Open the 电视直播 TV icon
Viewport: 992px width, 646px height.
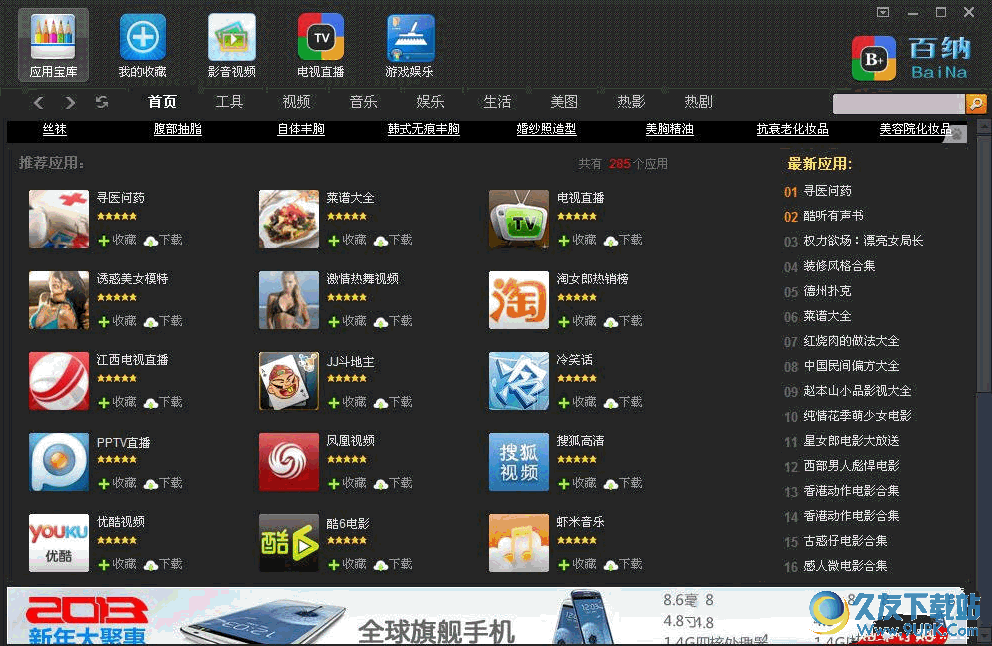pos(321,45)
